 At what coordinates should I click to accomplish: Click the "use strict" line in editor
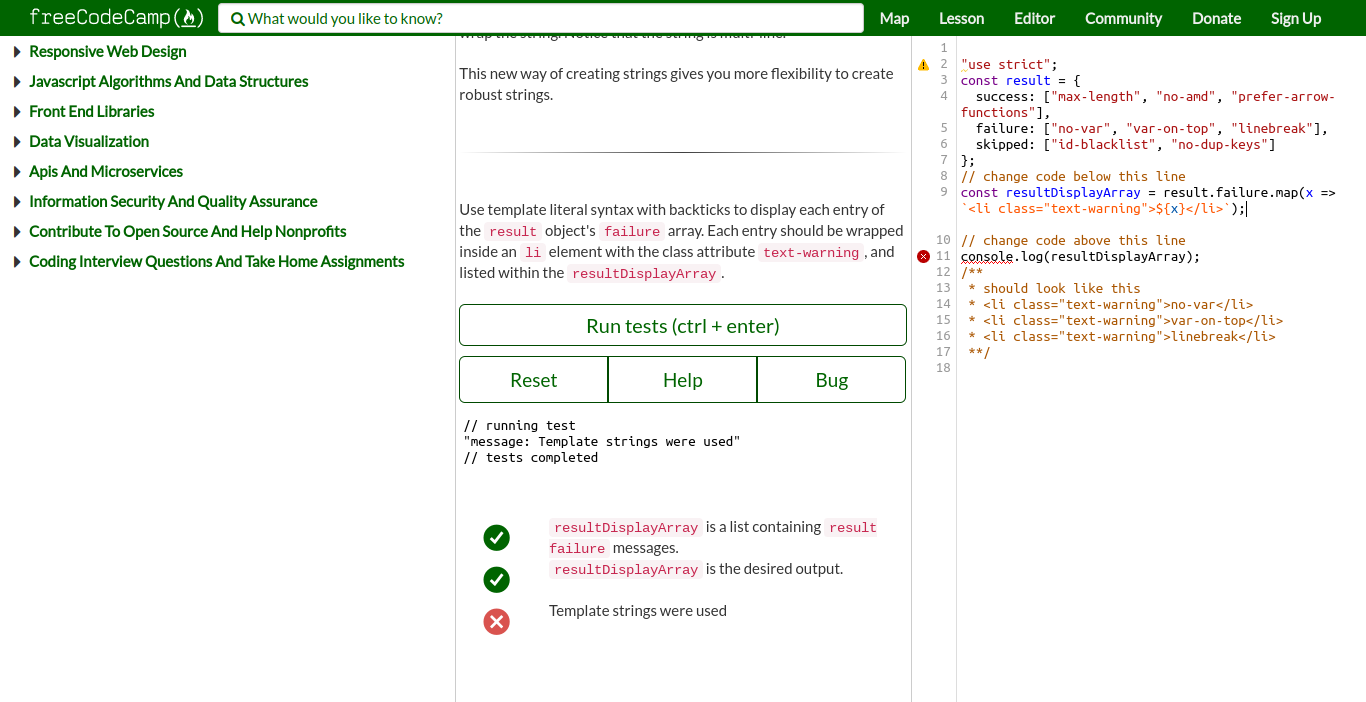1009,65
